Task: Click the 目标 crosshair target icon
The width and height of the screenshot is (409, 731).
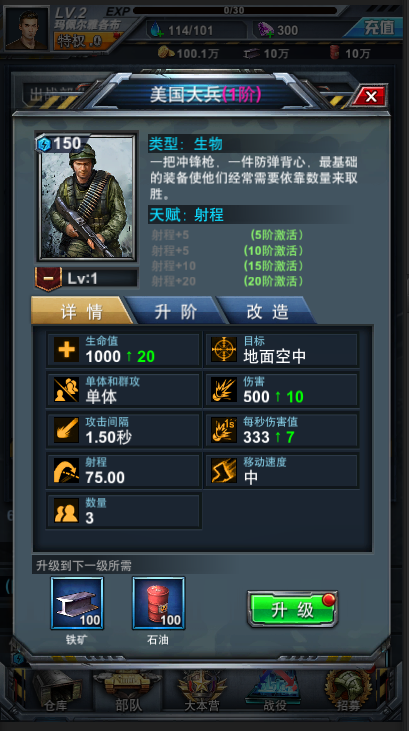Action: [x=224, y=350]
